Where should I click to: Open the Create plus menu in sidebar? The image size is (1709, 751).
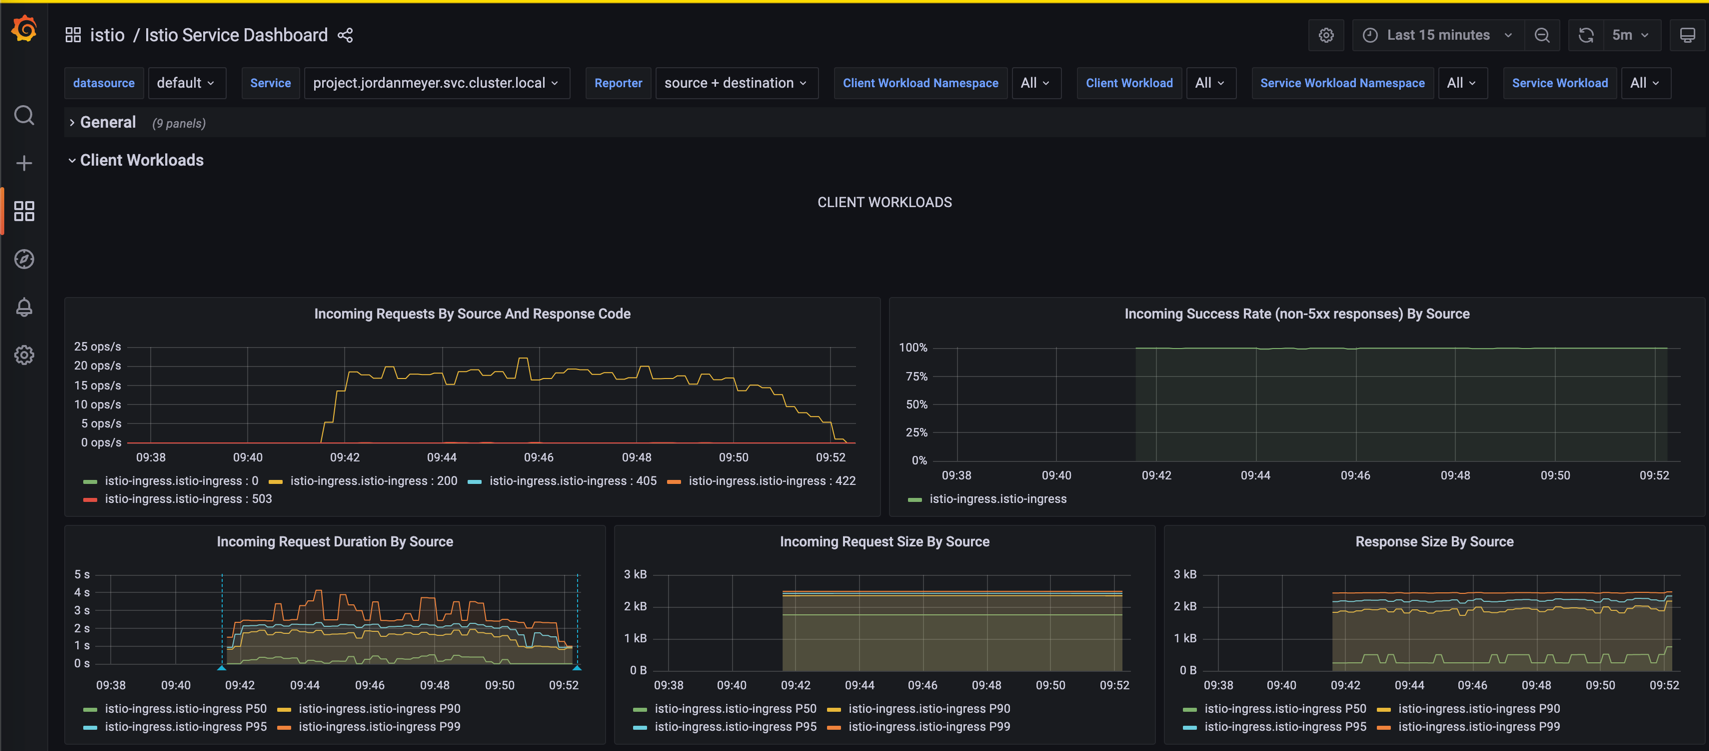24,163
